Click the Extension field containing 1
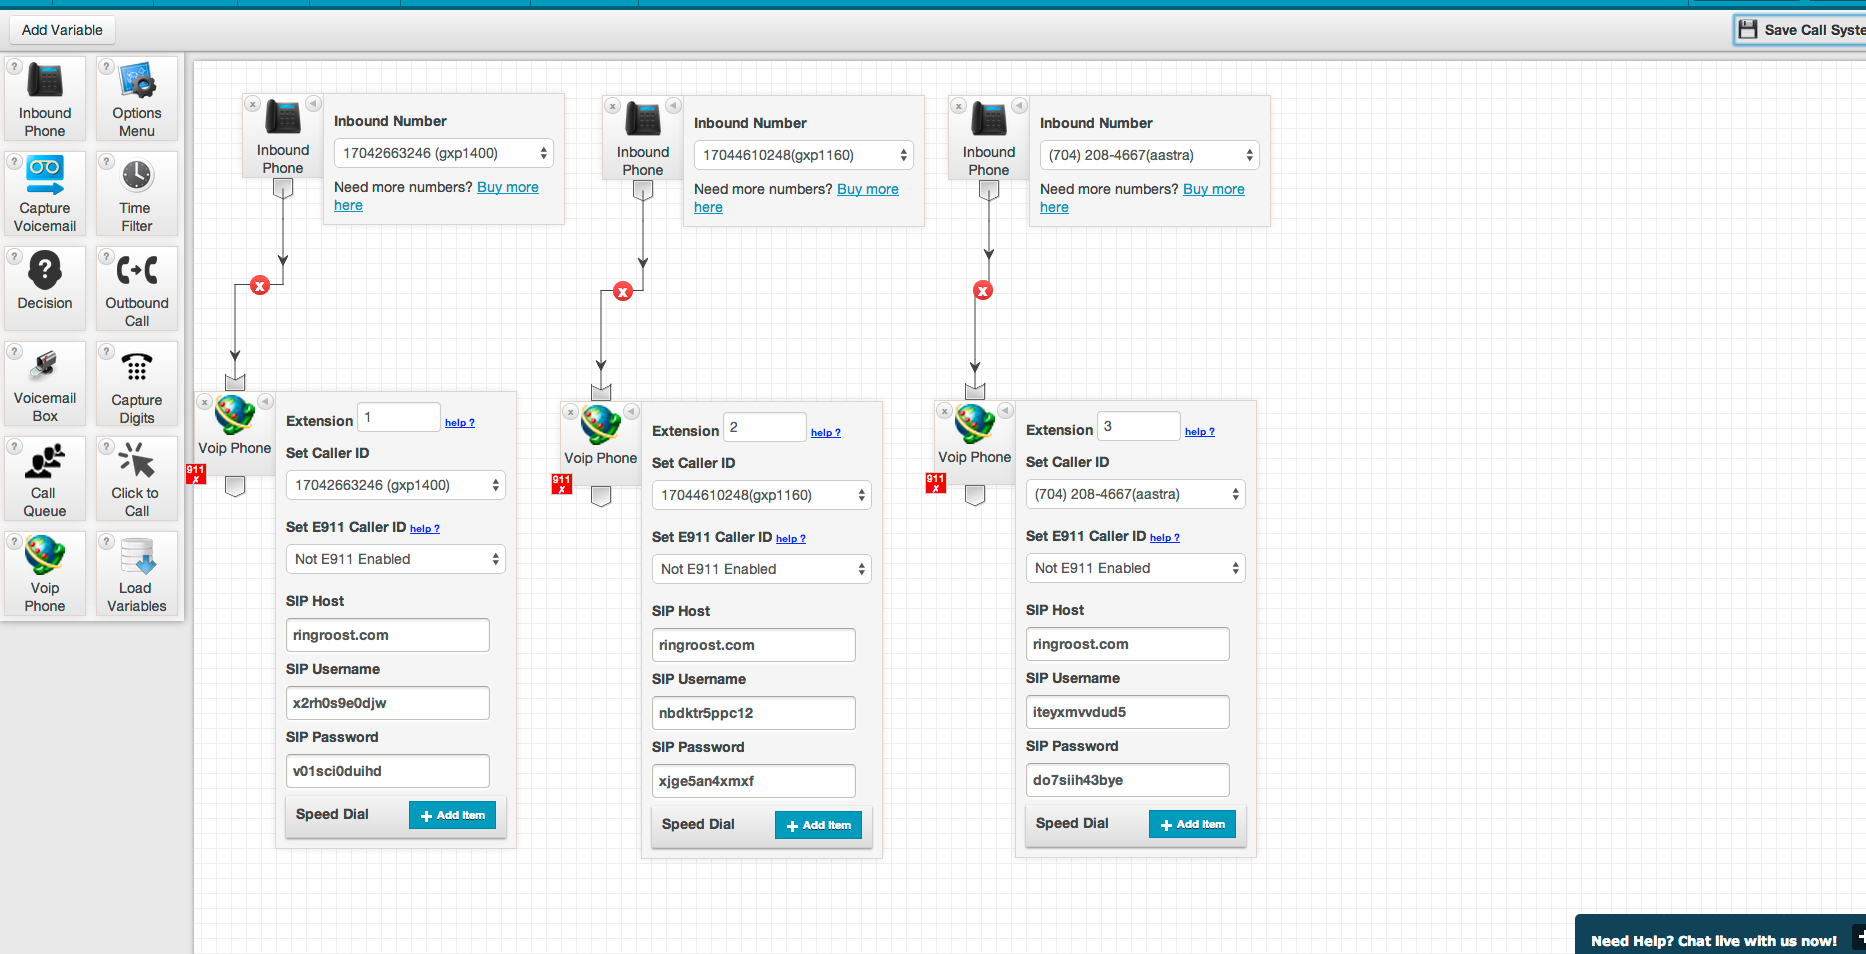This screenshot has width=1866, height=954. click(x=399, y=417)
